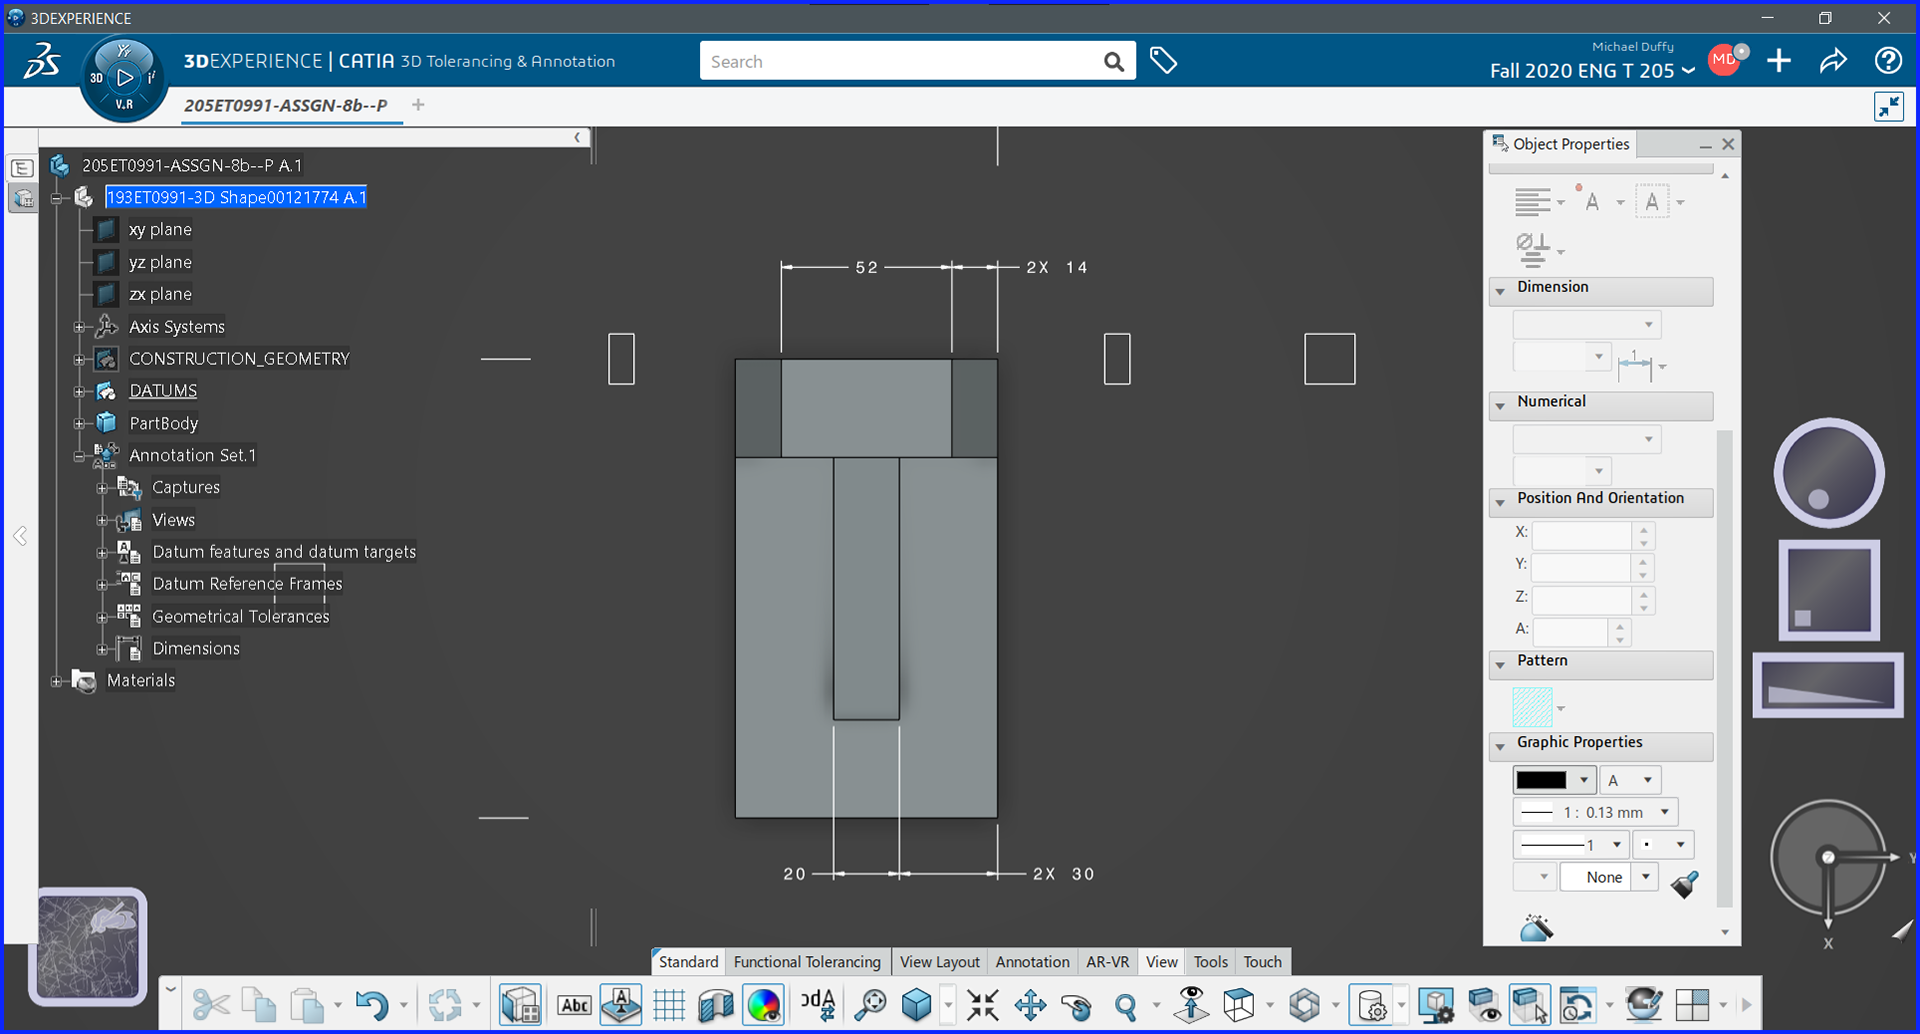The image size is (1920, 1034).
Task: Toggle the cube with cursor selection icon
Action: [x=1530, y=1005]
